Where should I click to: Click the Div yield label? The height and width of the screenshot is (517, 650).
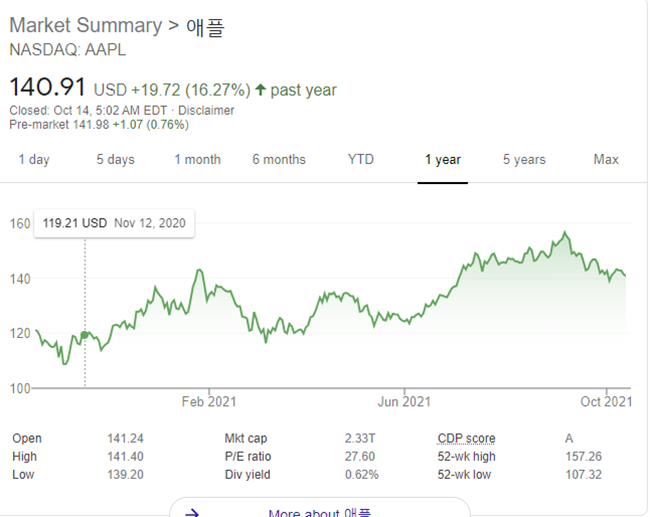click(247, 475)
